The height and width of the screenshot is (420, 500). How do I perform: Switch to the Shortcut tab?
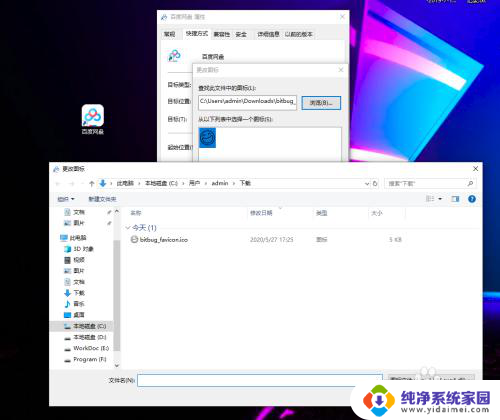tap(197, 34)
